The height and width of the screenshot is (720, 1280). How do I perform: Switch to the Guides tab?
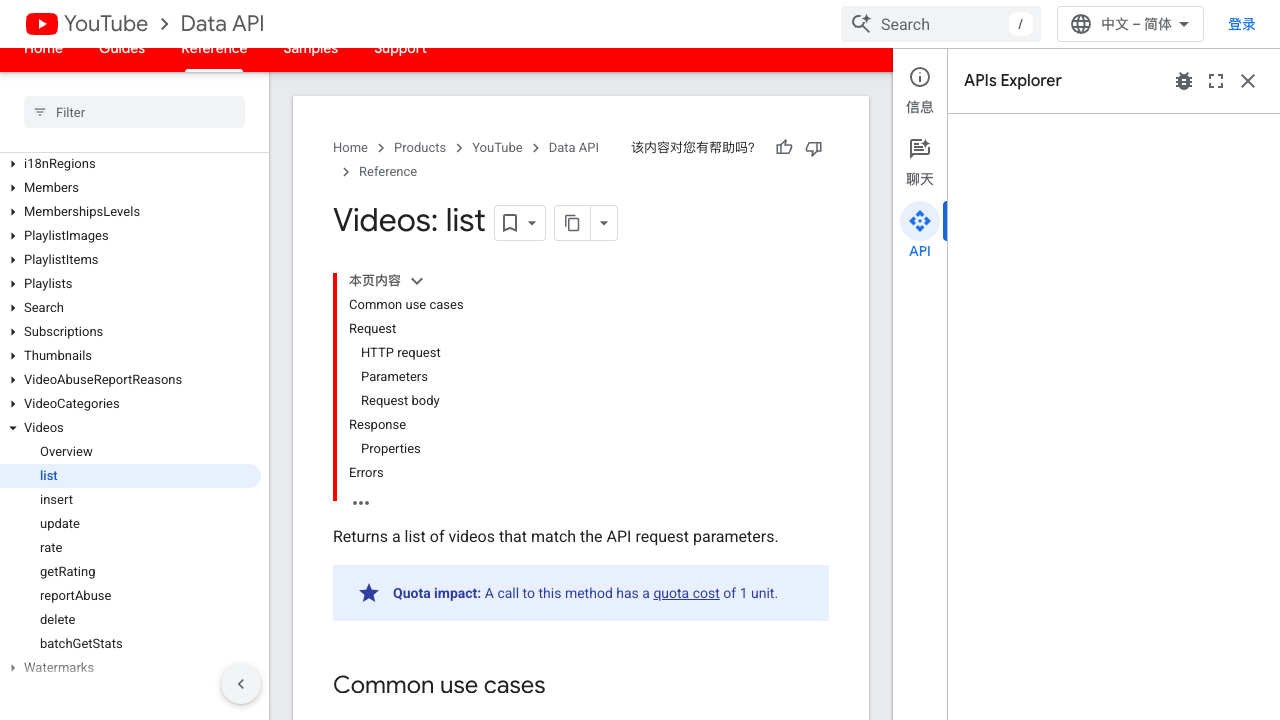[122, 52]
